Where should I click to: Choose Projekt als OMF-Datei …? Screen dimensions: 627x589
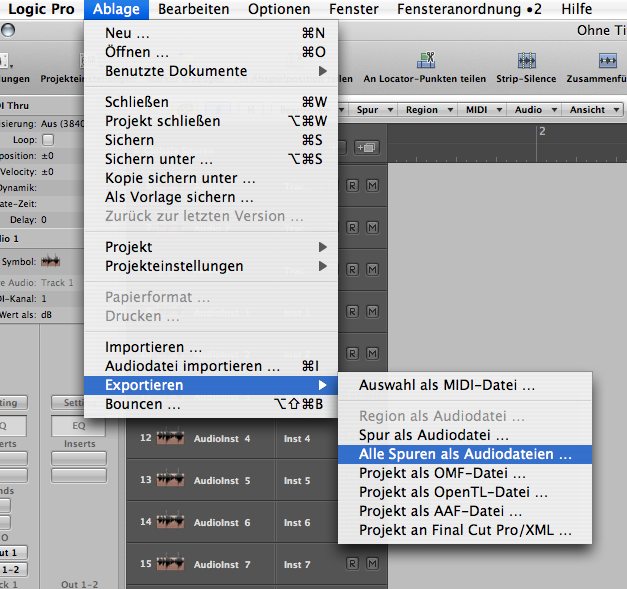465,473
